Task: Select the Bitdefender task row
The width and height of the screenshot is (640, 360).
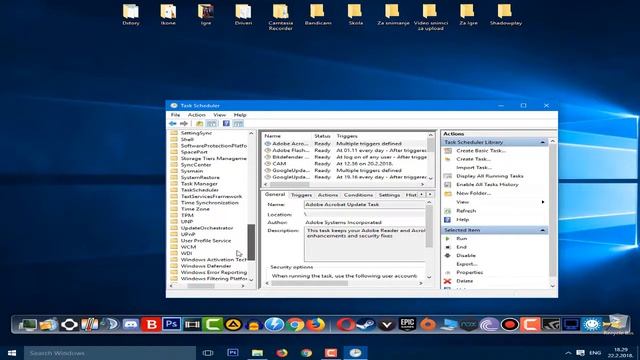Action: pyautogui.click(x=345, y=157)
